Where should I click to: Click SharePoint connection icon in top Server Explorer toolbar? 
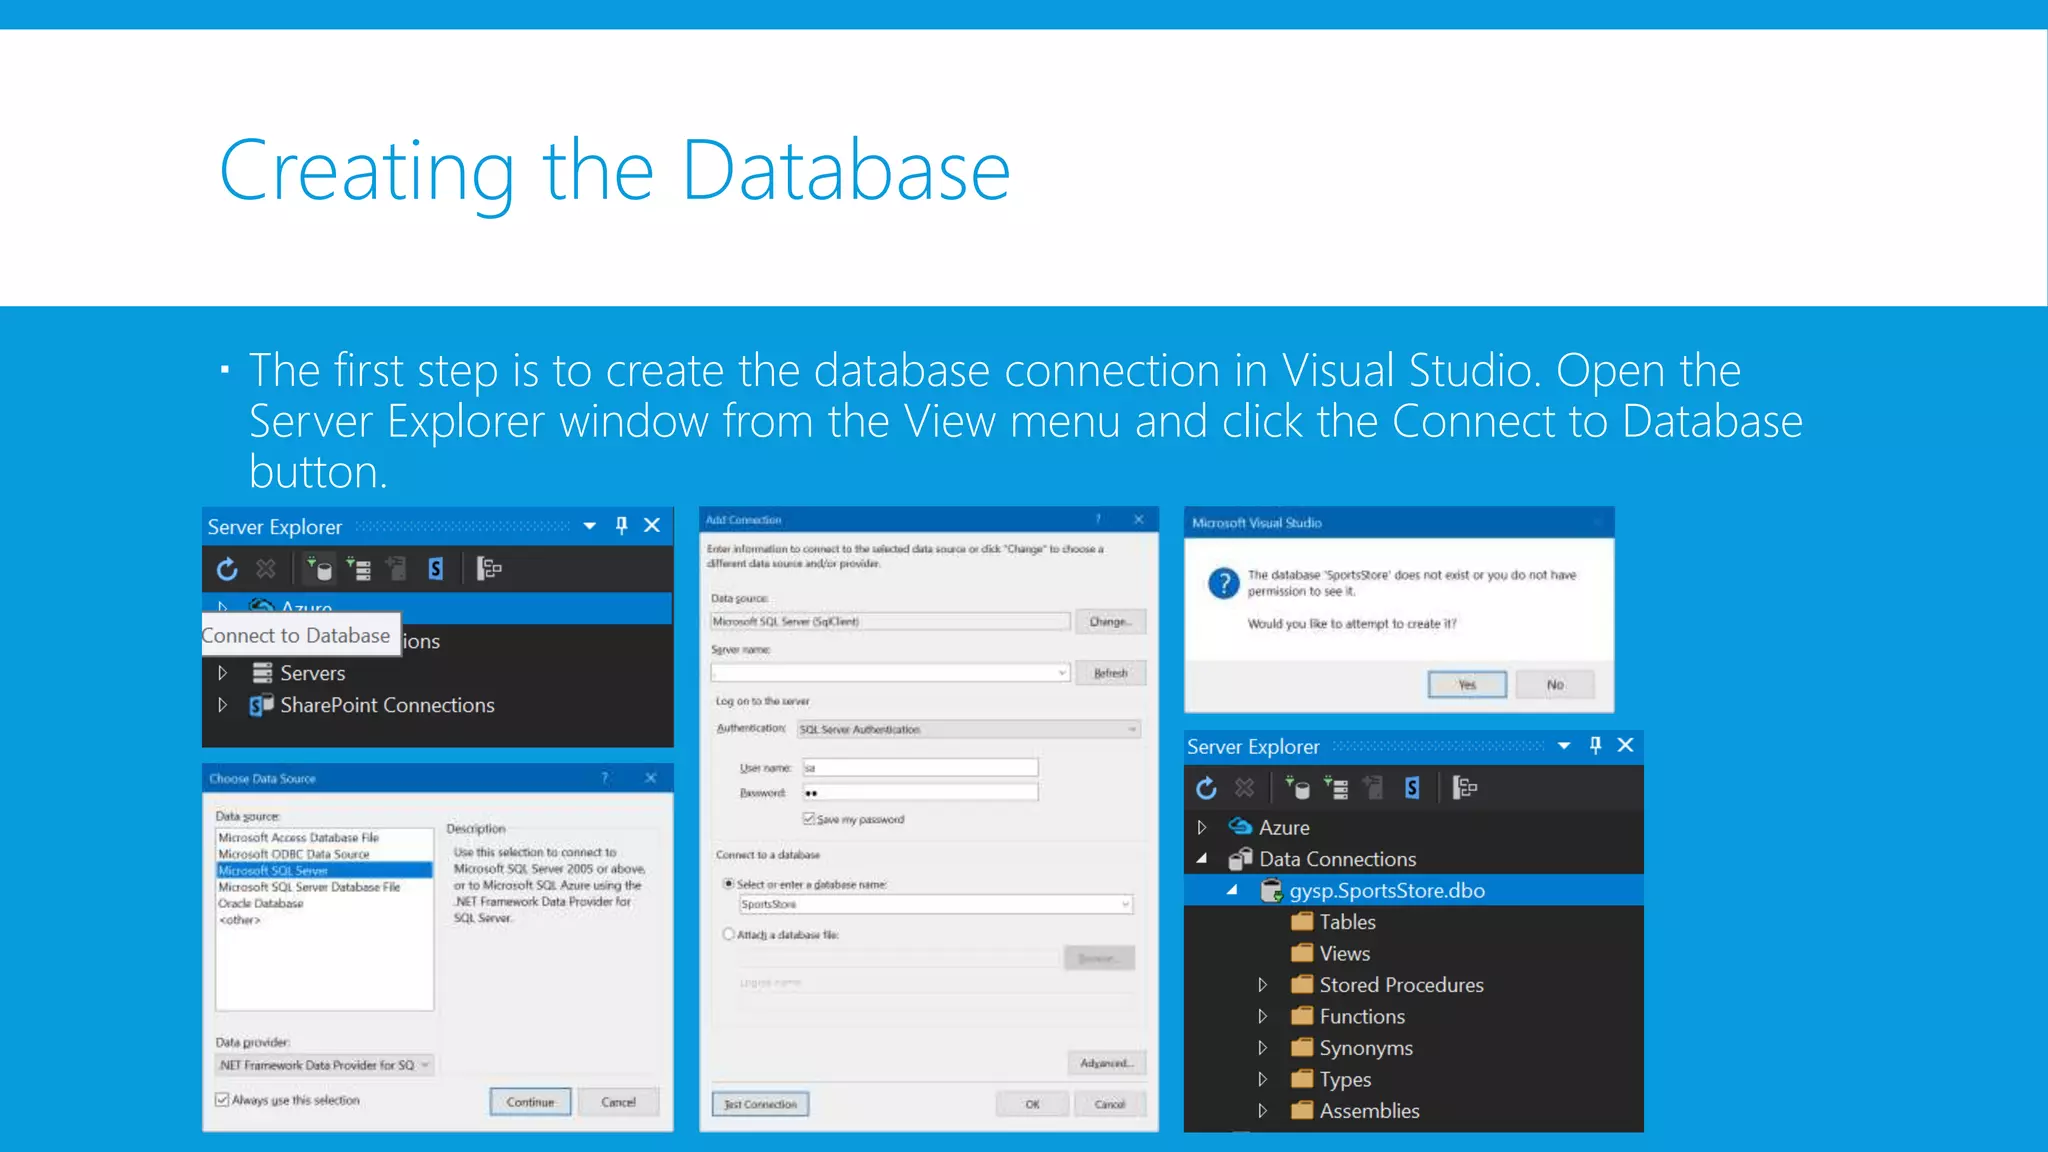click(x=435, y=569)
